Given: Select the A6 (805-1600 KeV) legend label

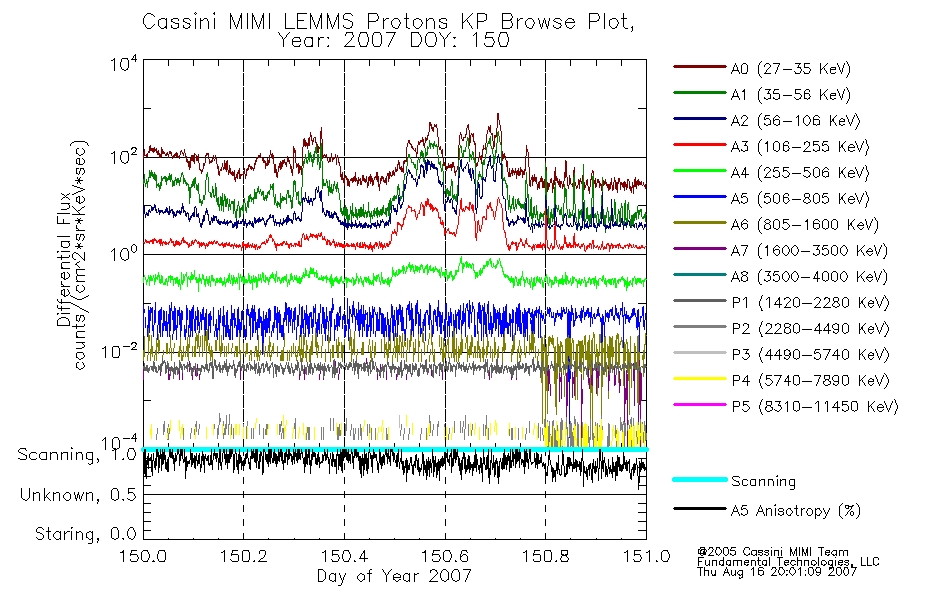Looking at the screenshot, I should click(x=805, y=225).
